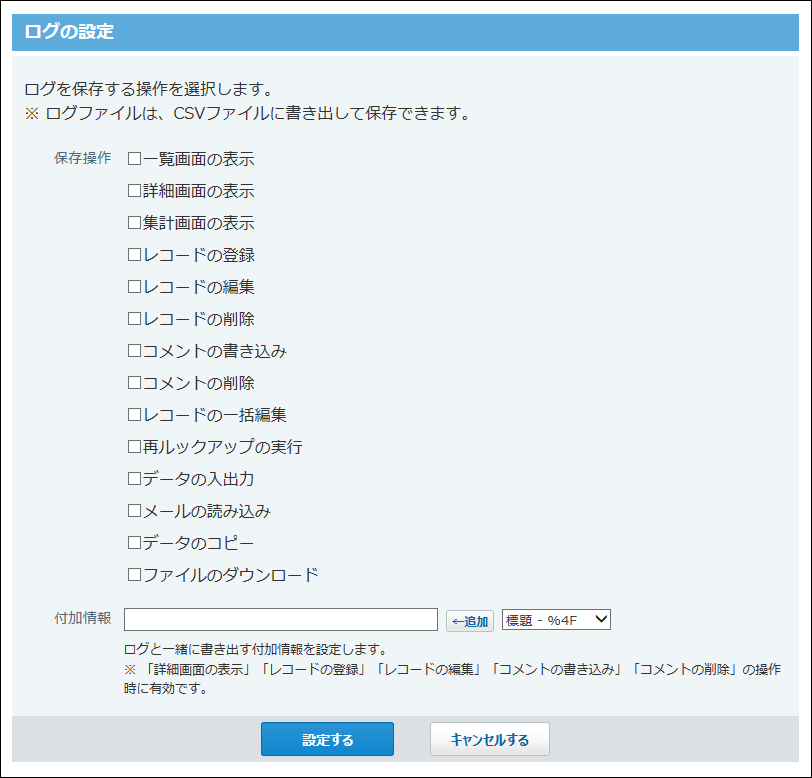Viewport: 812px width, 778px height.
Task: Select the メールの読み込み checkbox
Action: click(134, 511)
